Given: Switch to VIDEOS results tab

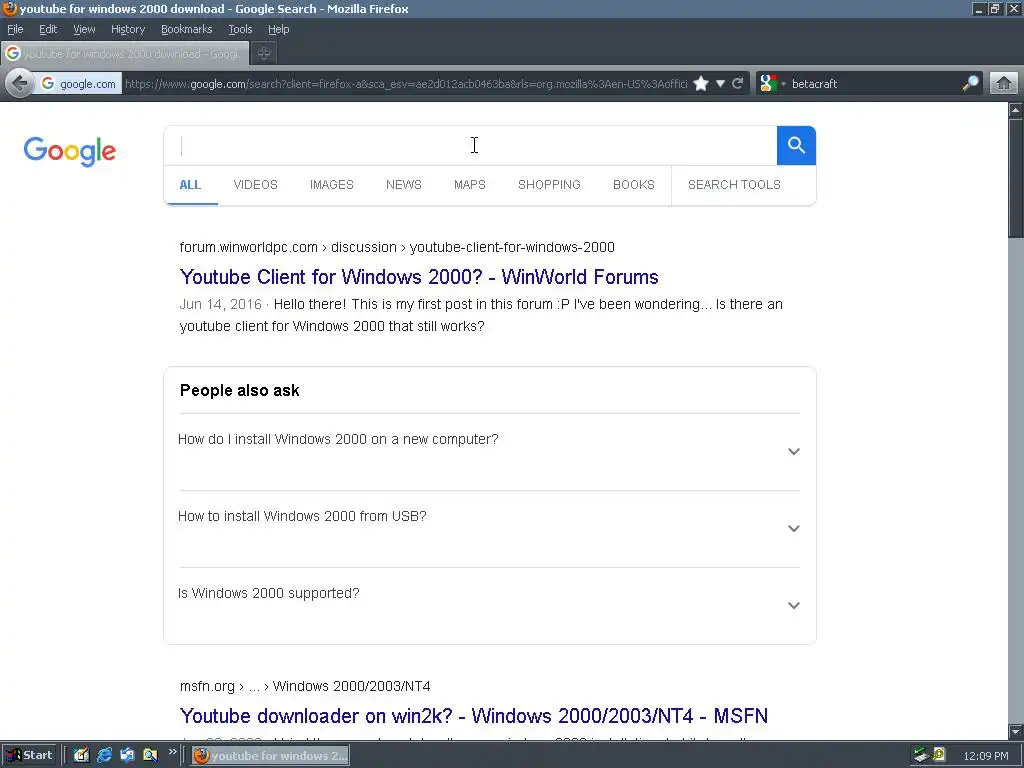Looking at the screenshot, I should (x=255, y=185).
